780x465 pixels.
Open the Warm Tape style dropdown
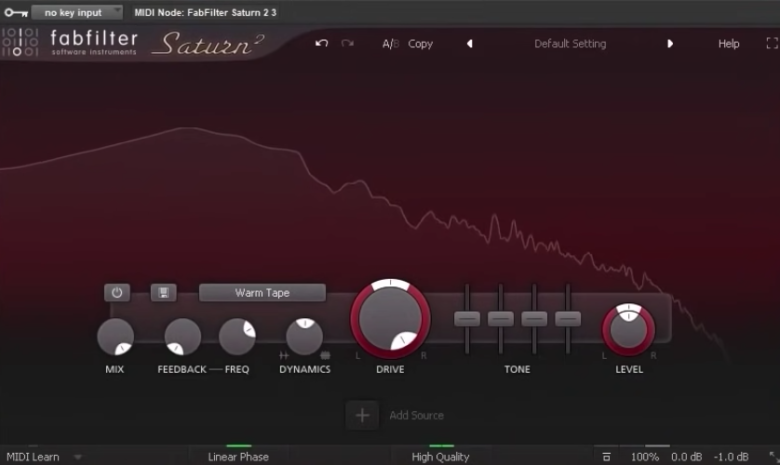(x=262, y=292)
